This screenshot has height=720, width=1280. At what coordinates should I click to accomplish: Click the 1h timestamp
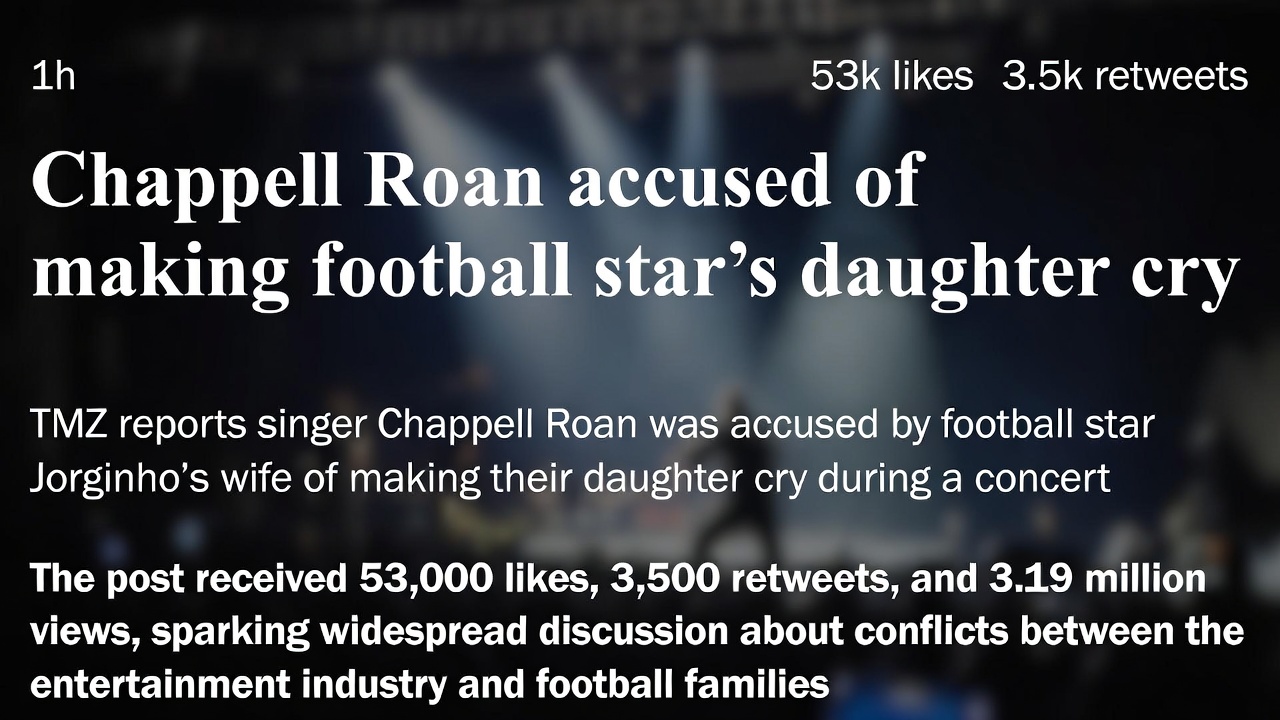pos(53,77)
